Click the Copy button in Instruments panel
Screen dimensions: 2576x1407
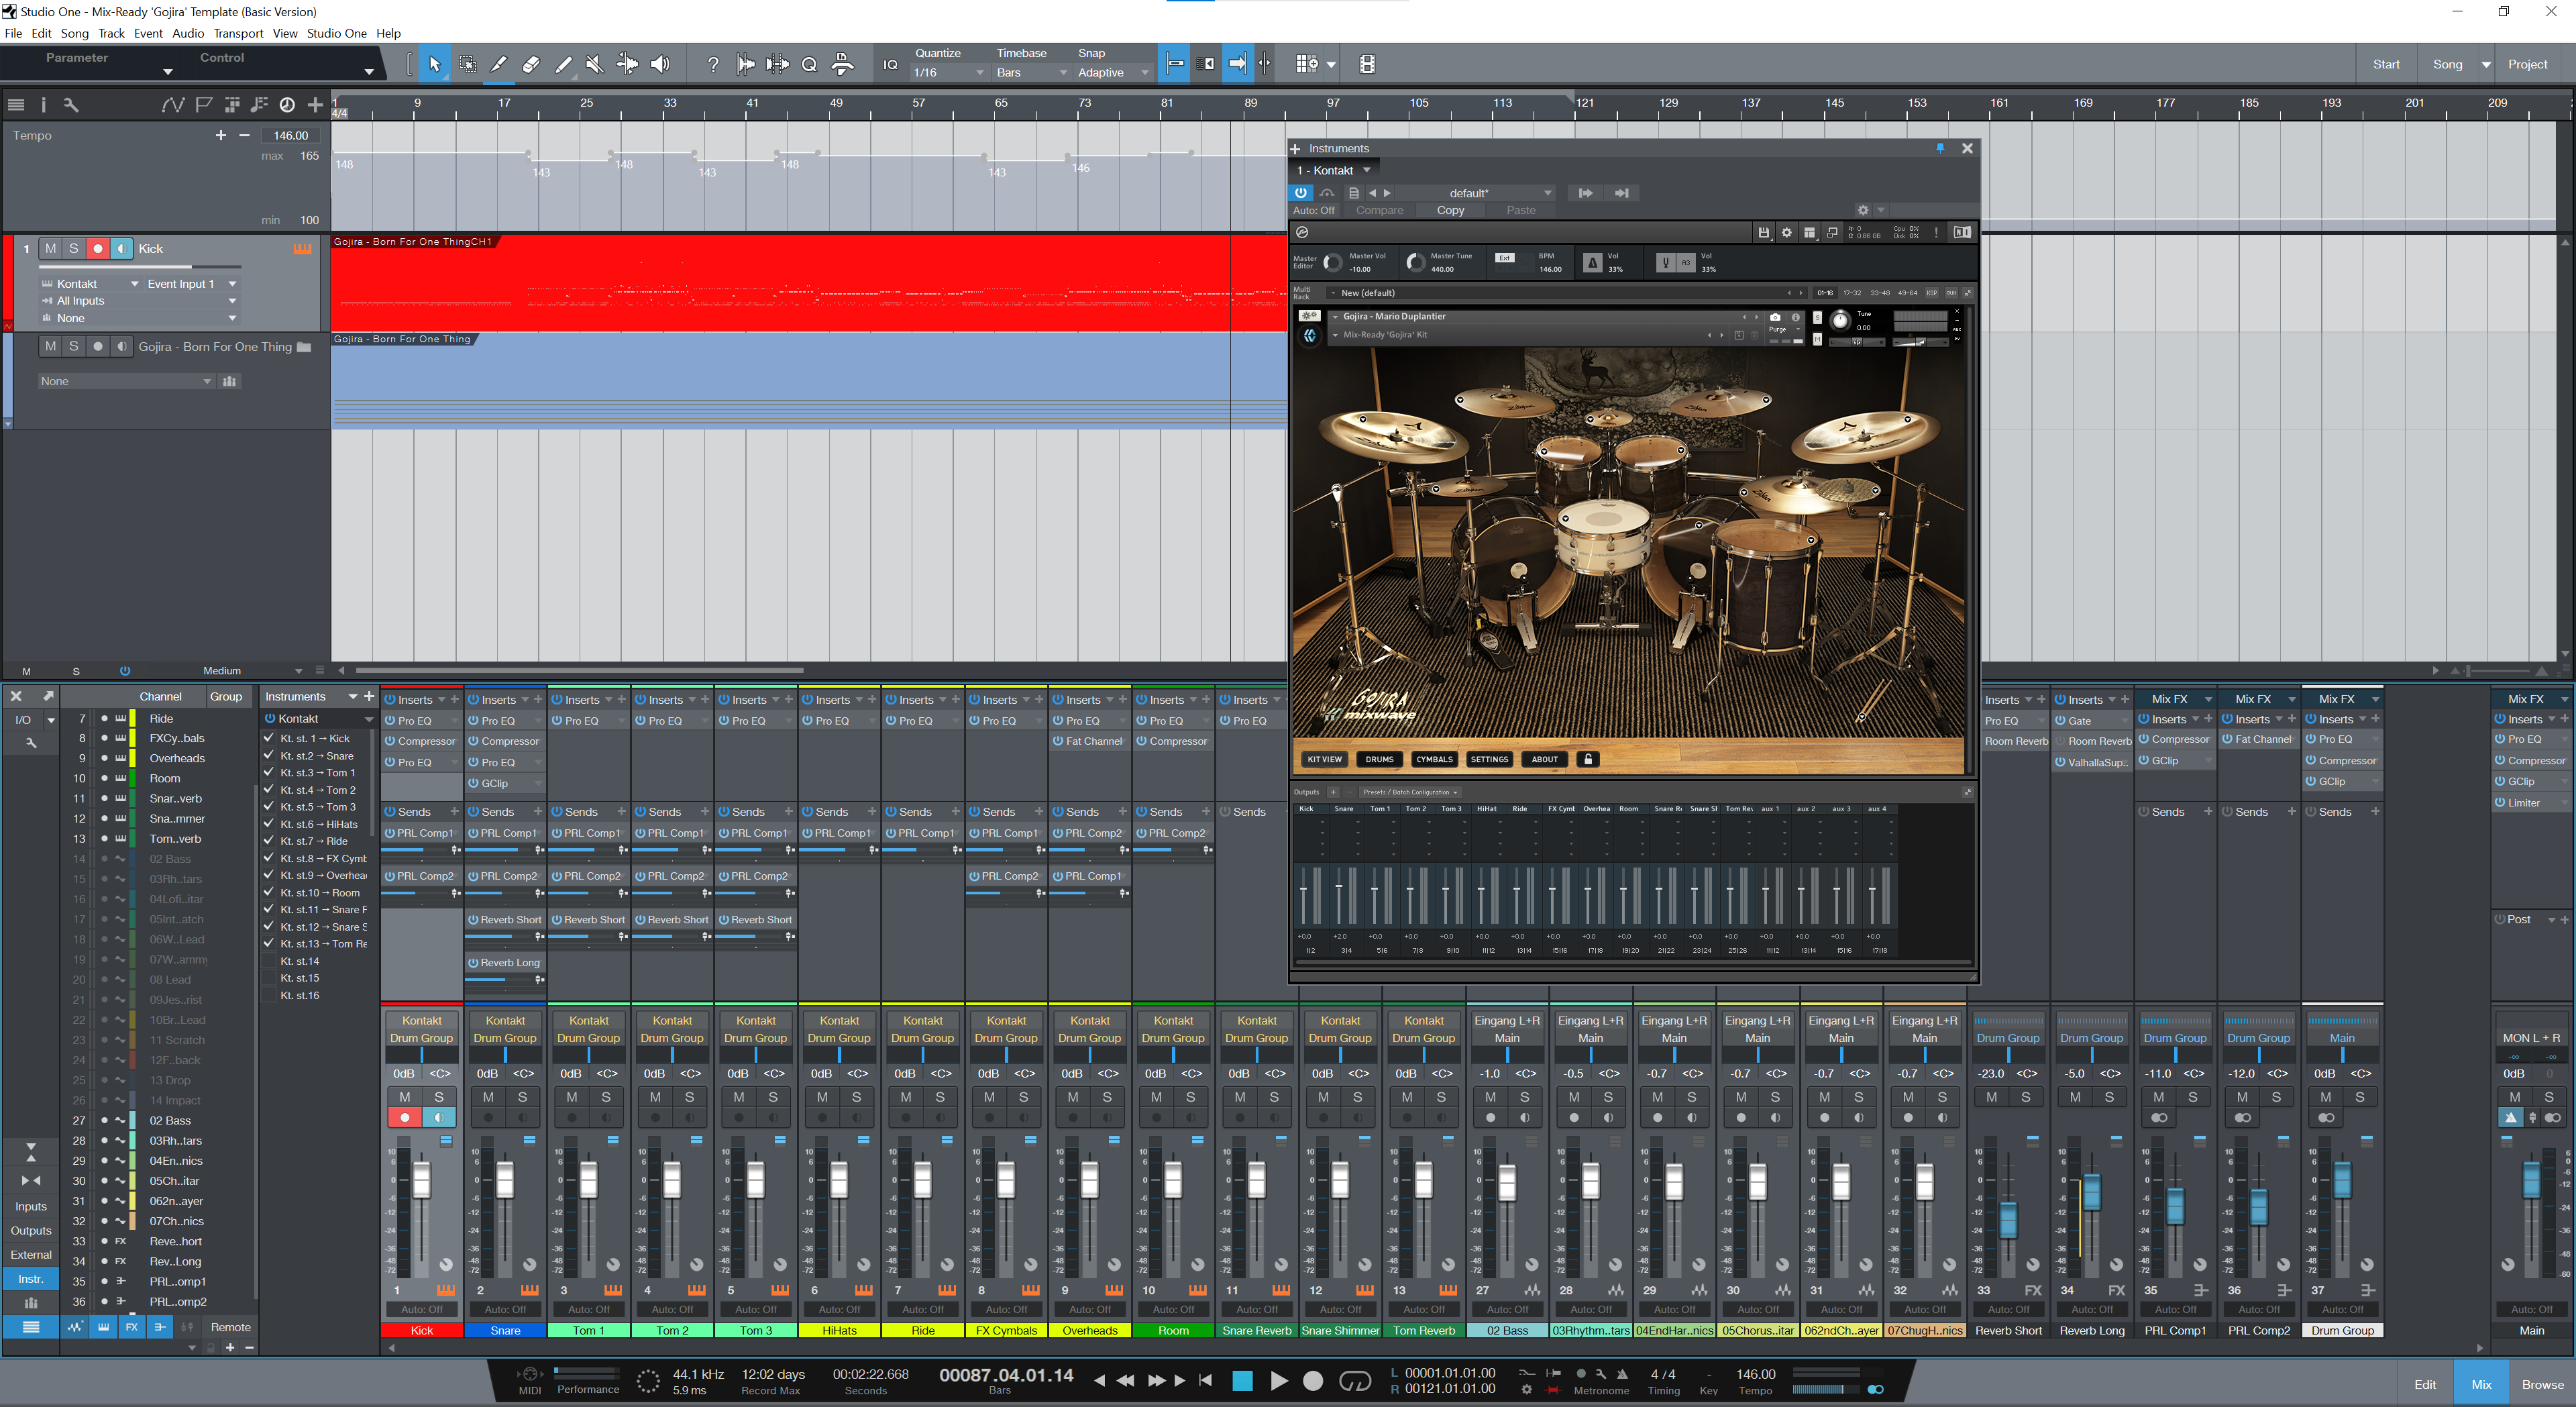1450,211
